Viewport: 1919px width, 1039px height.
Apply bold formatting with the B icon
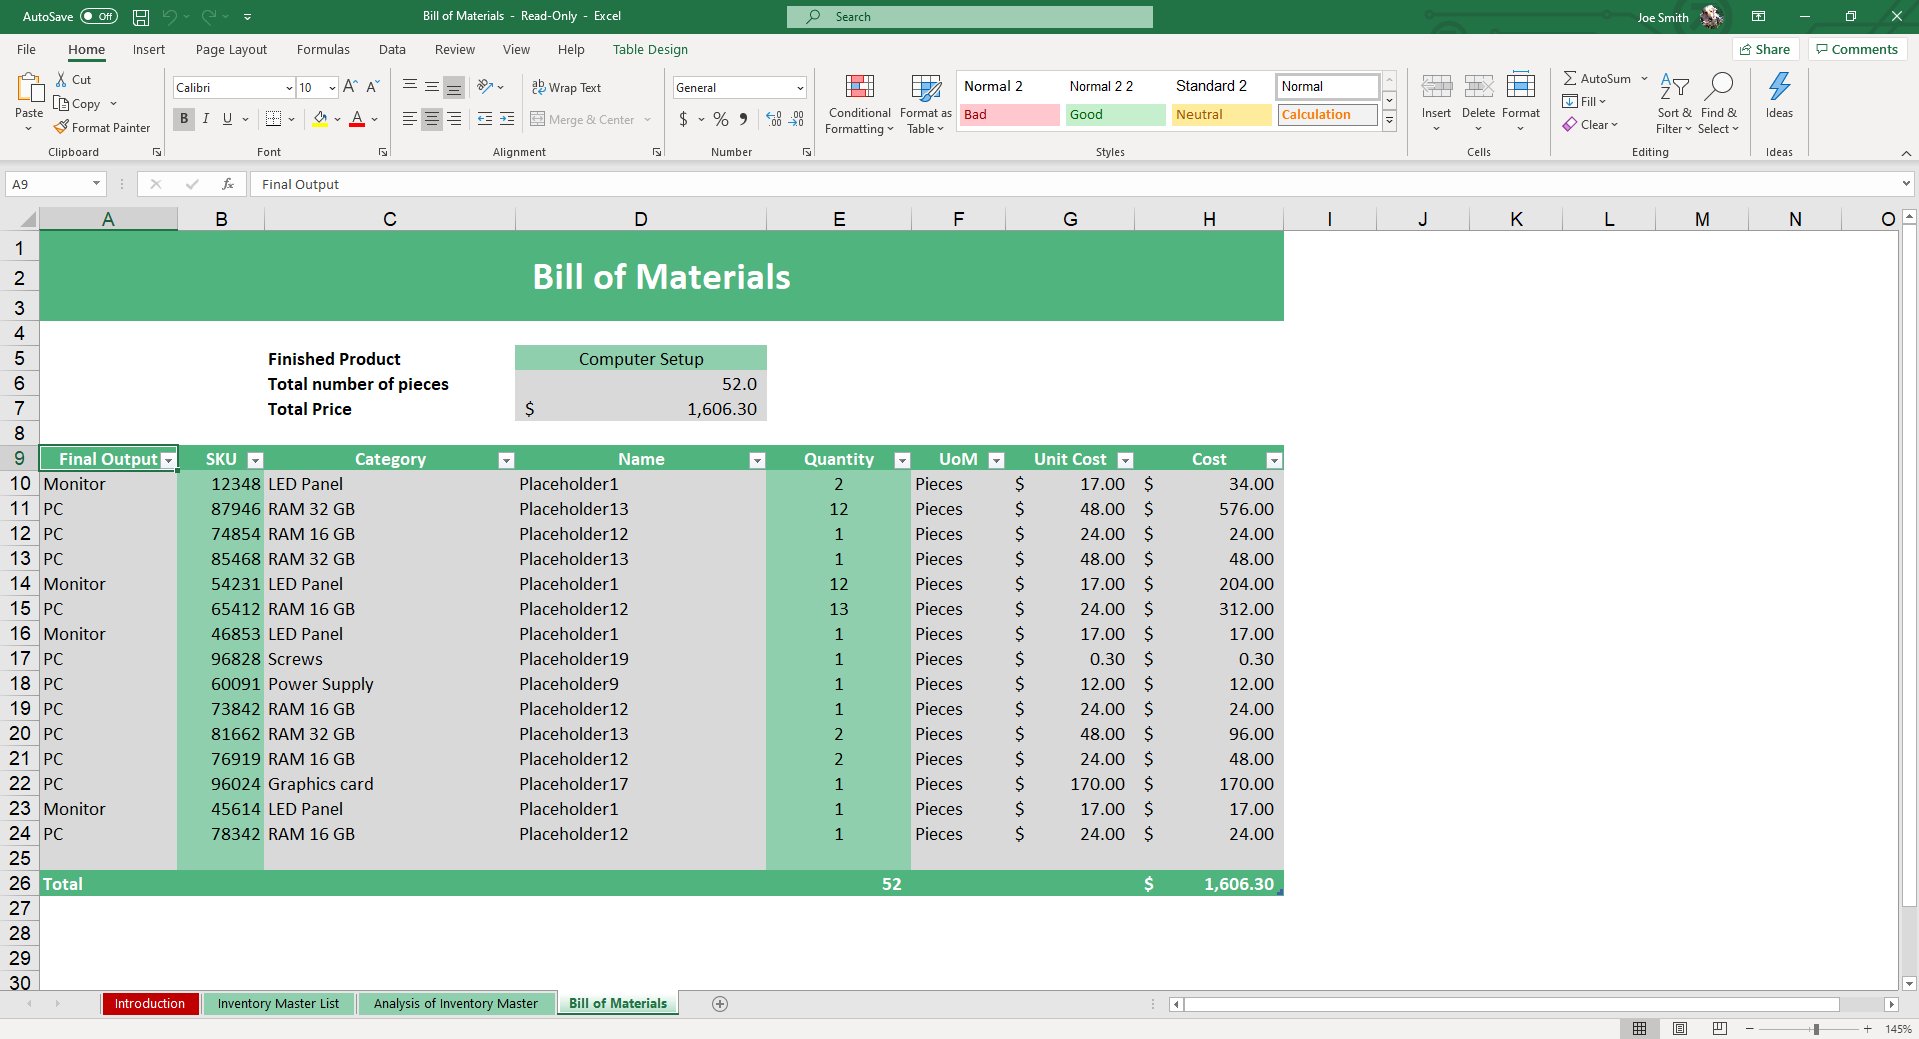click(x=183, y=119)
